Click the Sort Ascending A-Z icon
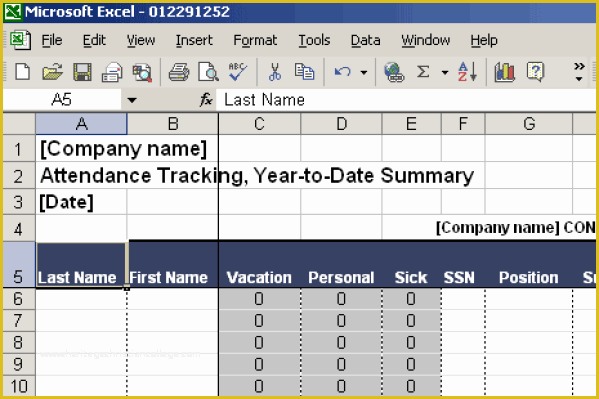 468,71
